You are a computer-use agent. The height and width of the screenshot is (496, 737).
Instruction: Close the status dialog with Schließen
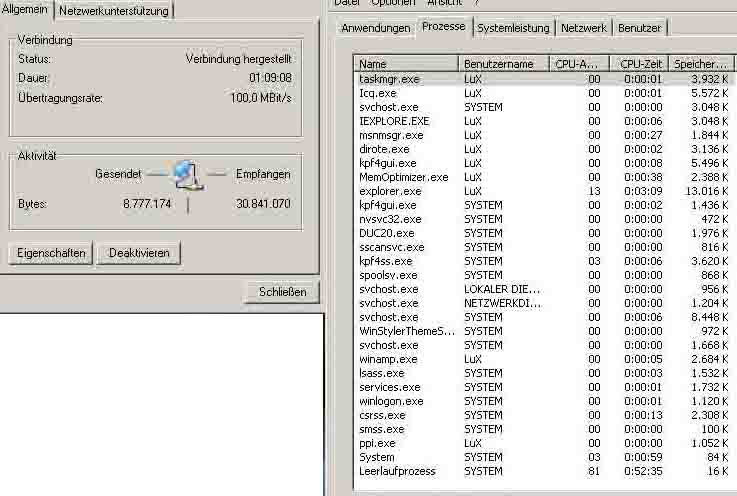pyautogui.click(x=282, y=292)
